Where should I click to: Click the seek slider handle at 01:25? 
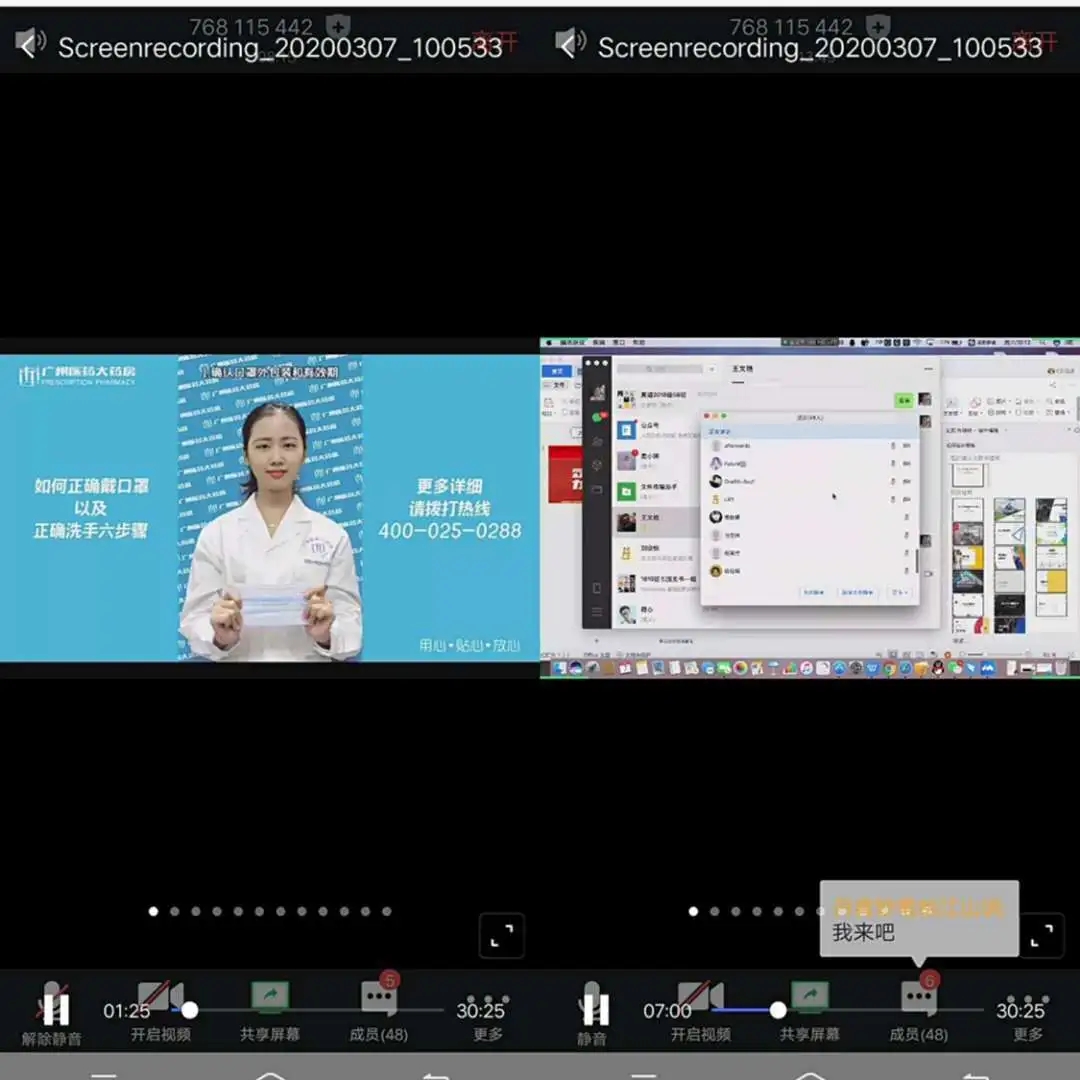coord(190,1010)
